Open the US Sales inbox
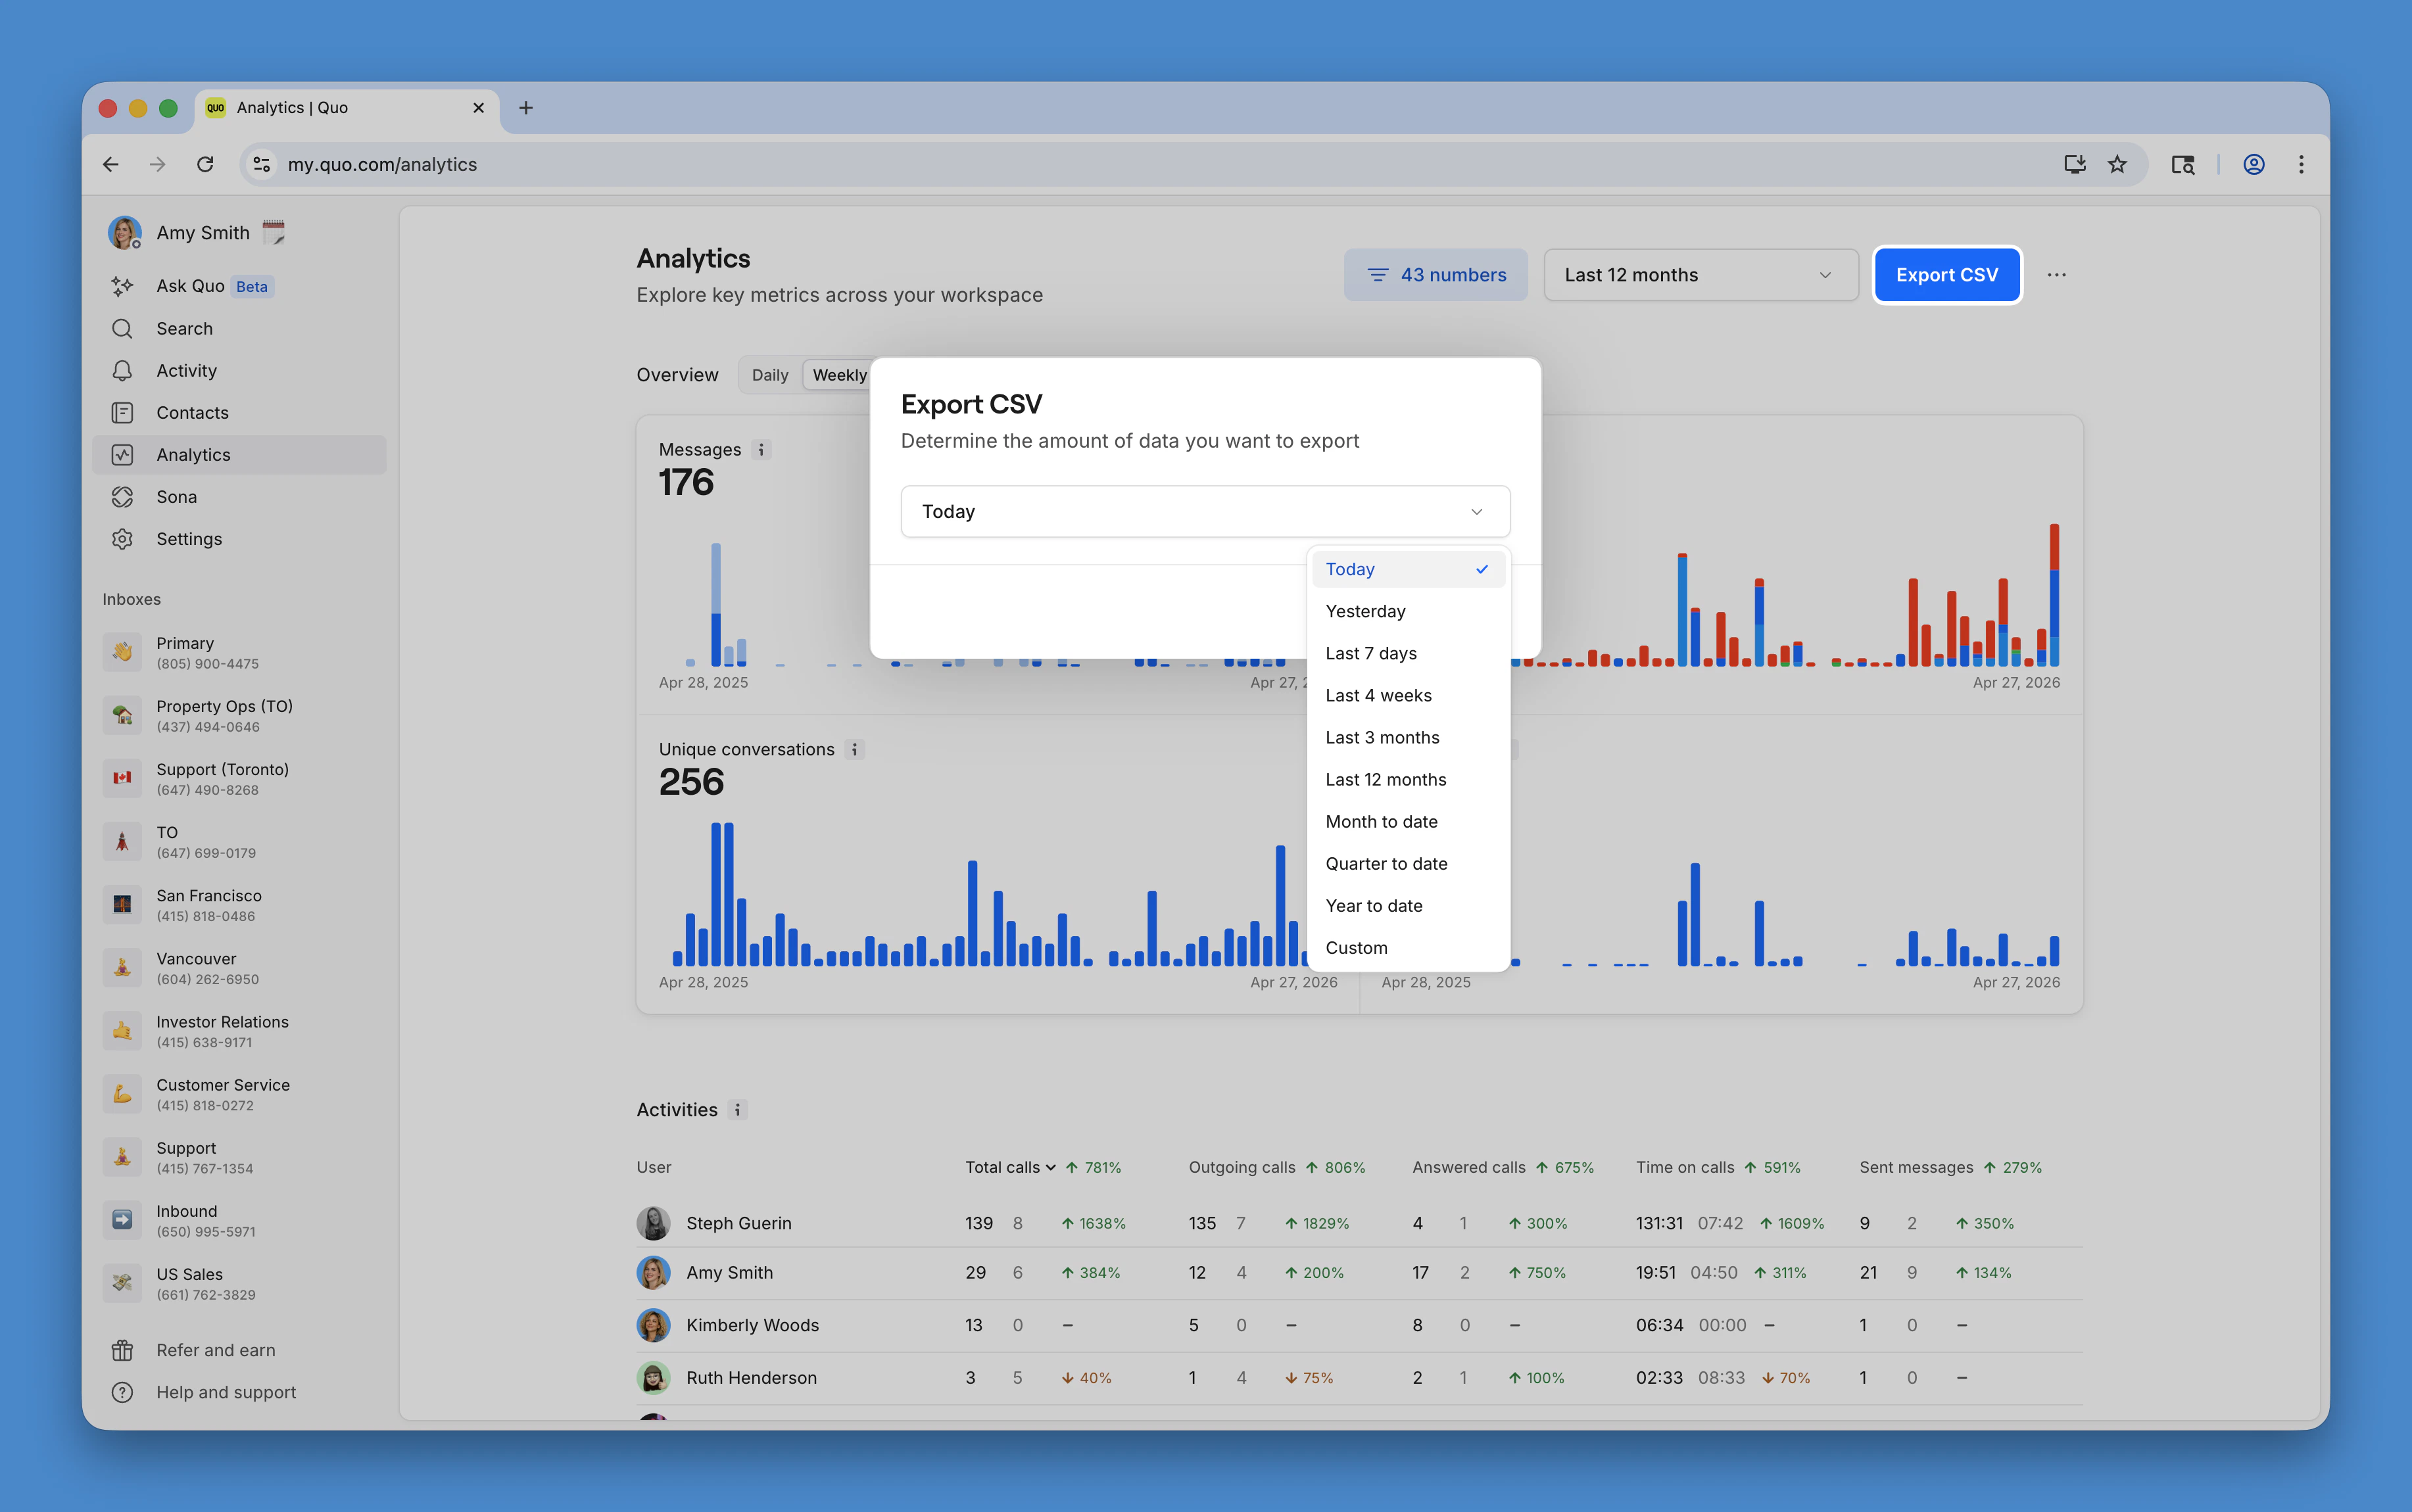Viewport: 2412px width, 1512px height. (x=240, y=1283)
